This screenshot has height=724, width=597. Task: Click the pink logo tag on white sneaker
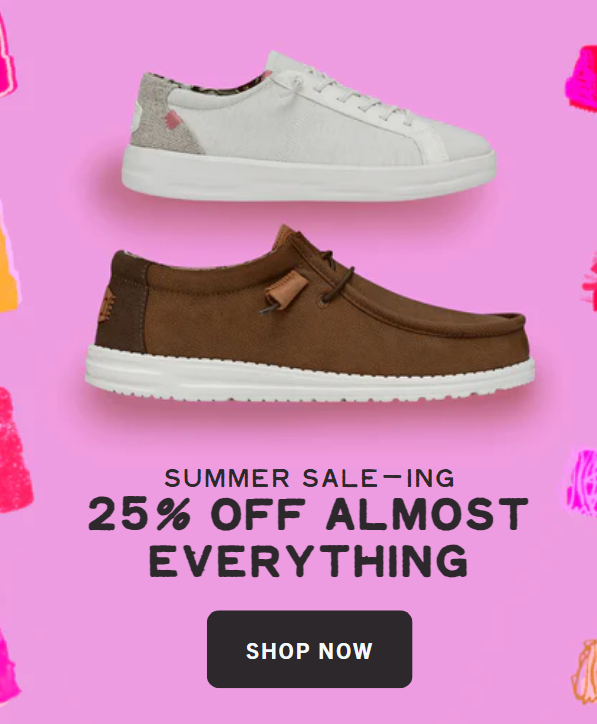click(x=173, y=120)
